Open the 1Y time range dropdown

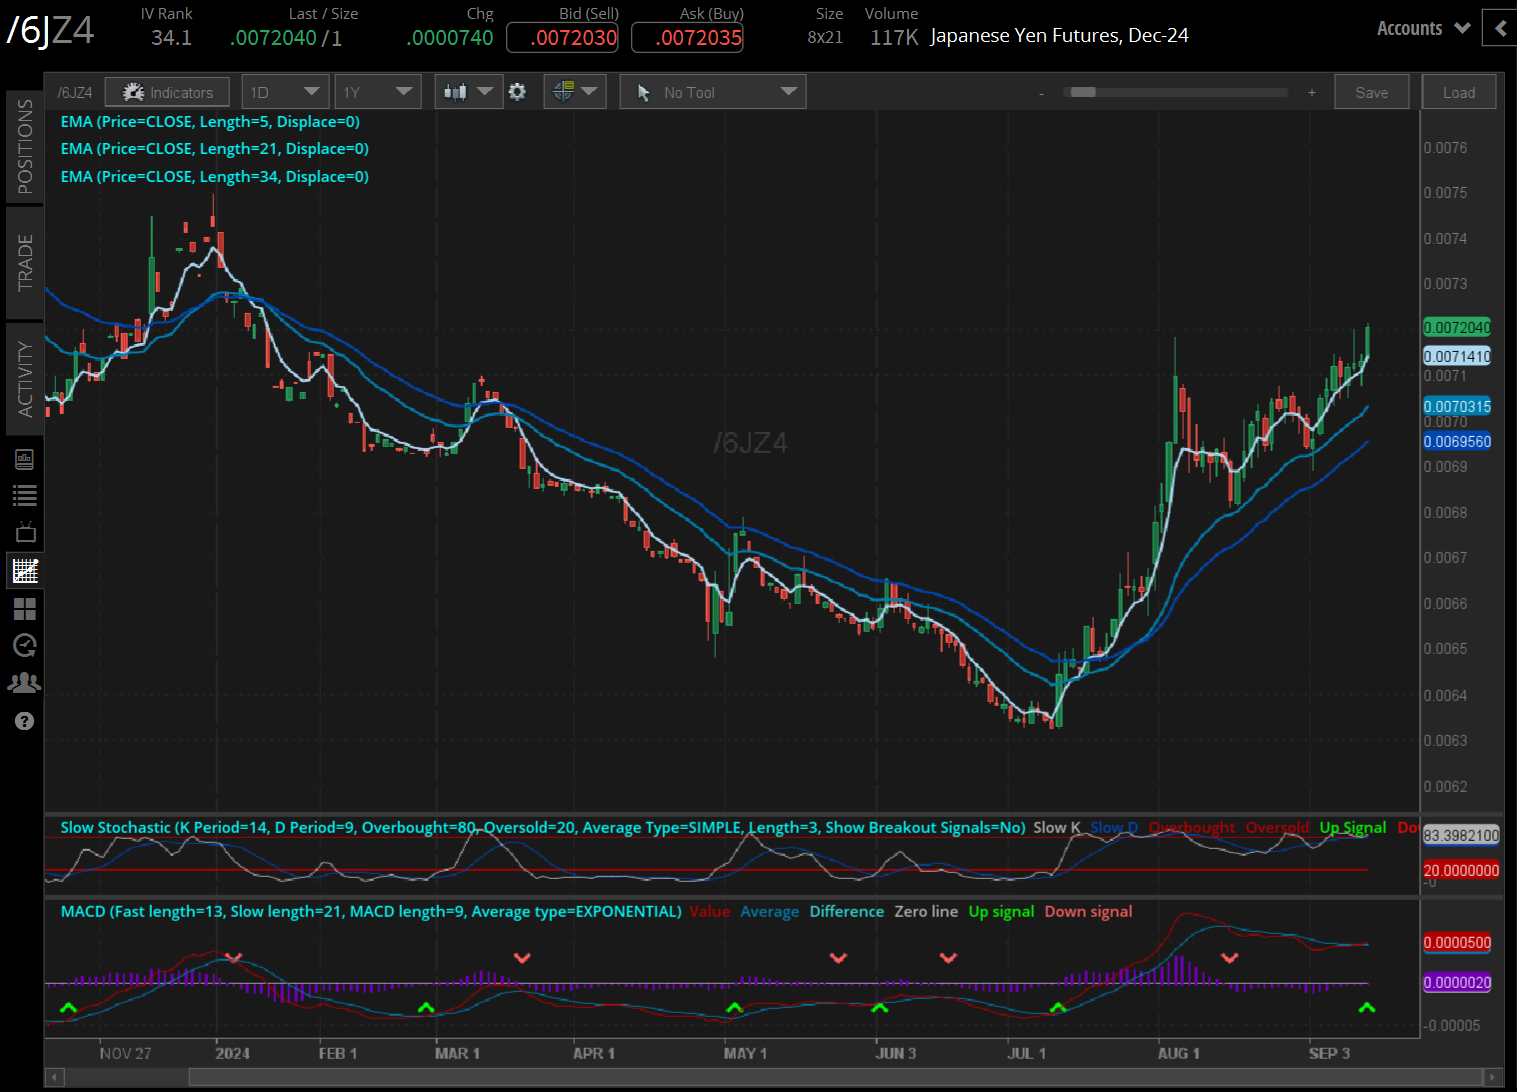tap(377, 92)
